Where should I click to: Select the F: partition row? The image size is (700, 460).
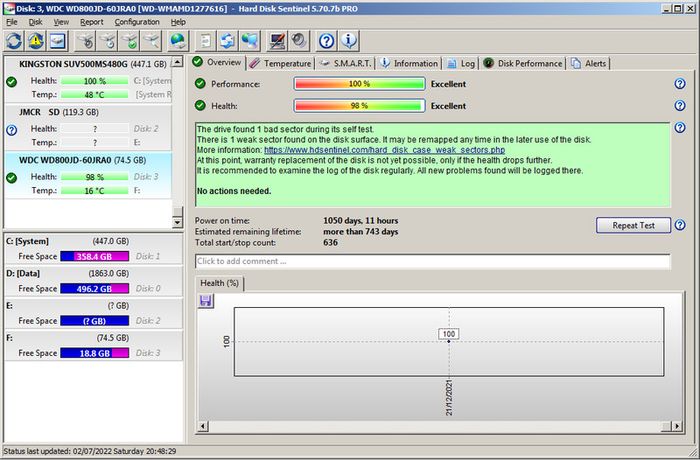pyautogui.click(x=93, y=345)
